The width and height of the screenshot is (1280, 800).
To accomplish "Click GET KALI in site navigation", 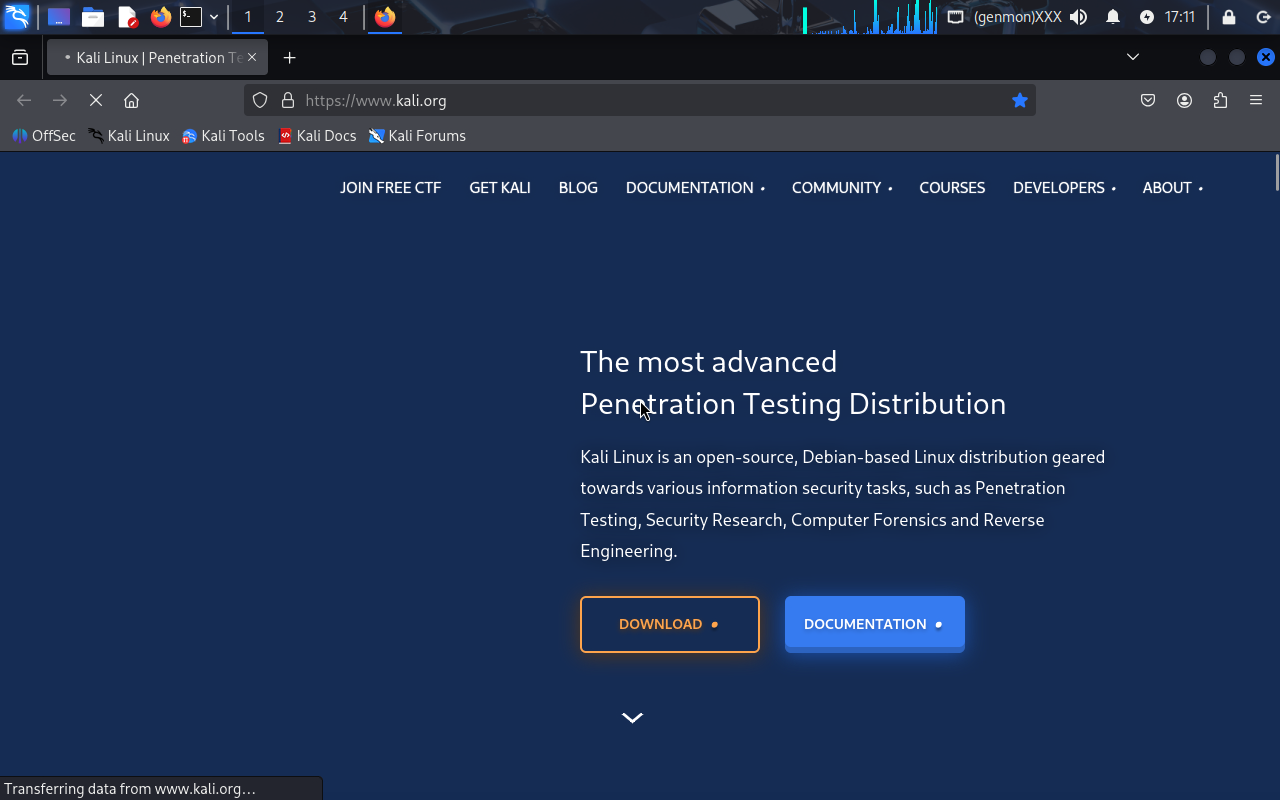I will (x=500, y=188).
